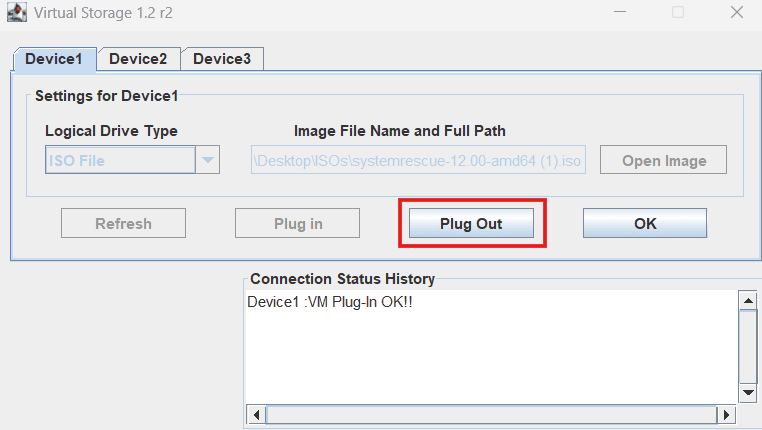Click the status history scroll up arrow

coord(747,301)
